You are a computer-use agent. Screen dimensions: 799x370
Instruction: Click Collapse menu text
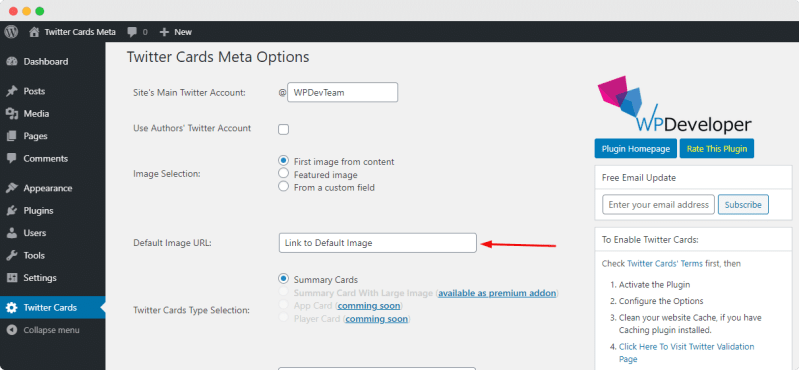pos(51,330)
